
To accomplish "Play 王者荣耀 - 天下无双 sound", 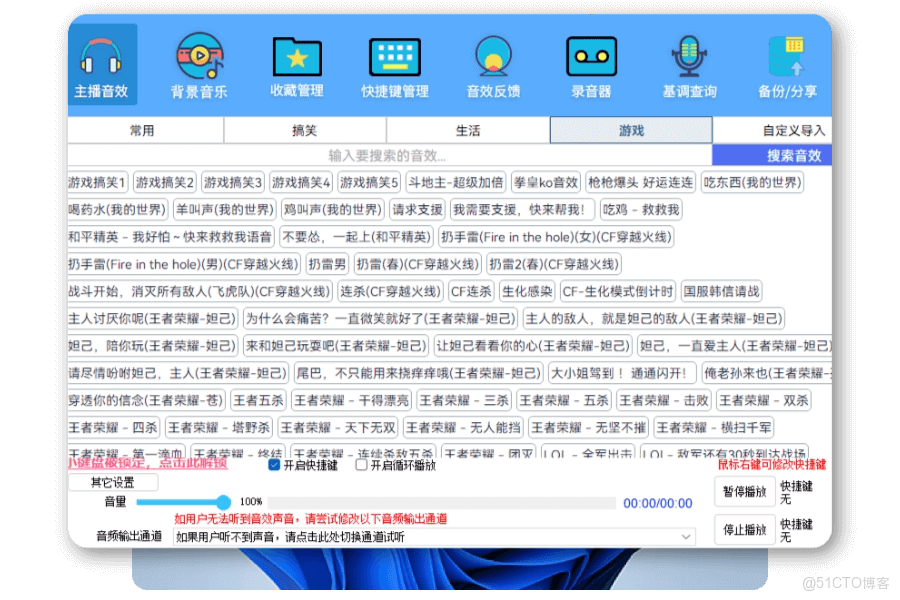I will (338, 428).
